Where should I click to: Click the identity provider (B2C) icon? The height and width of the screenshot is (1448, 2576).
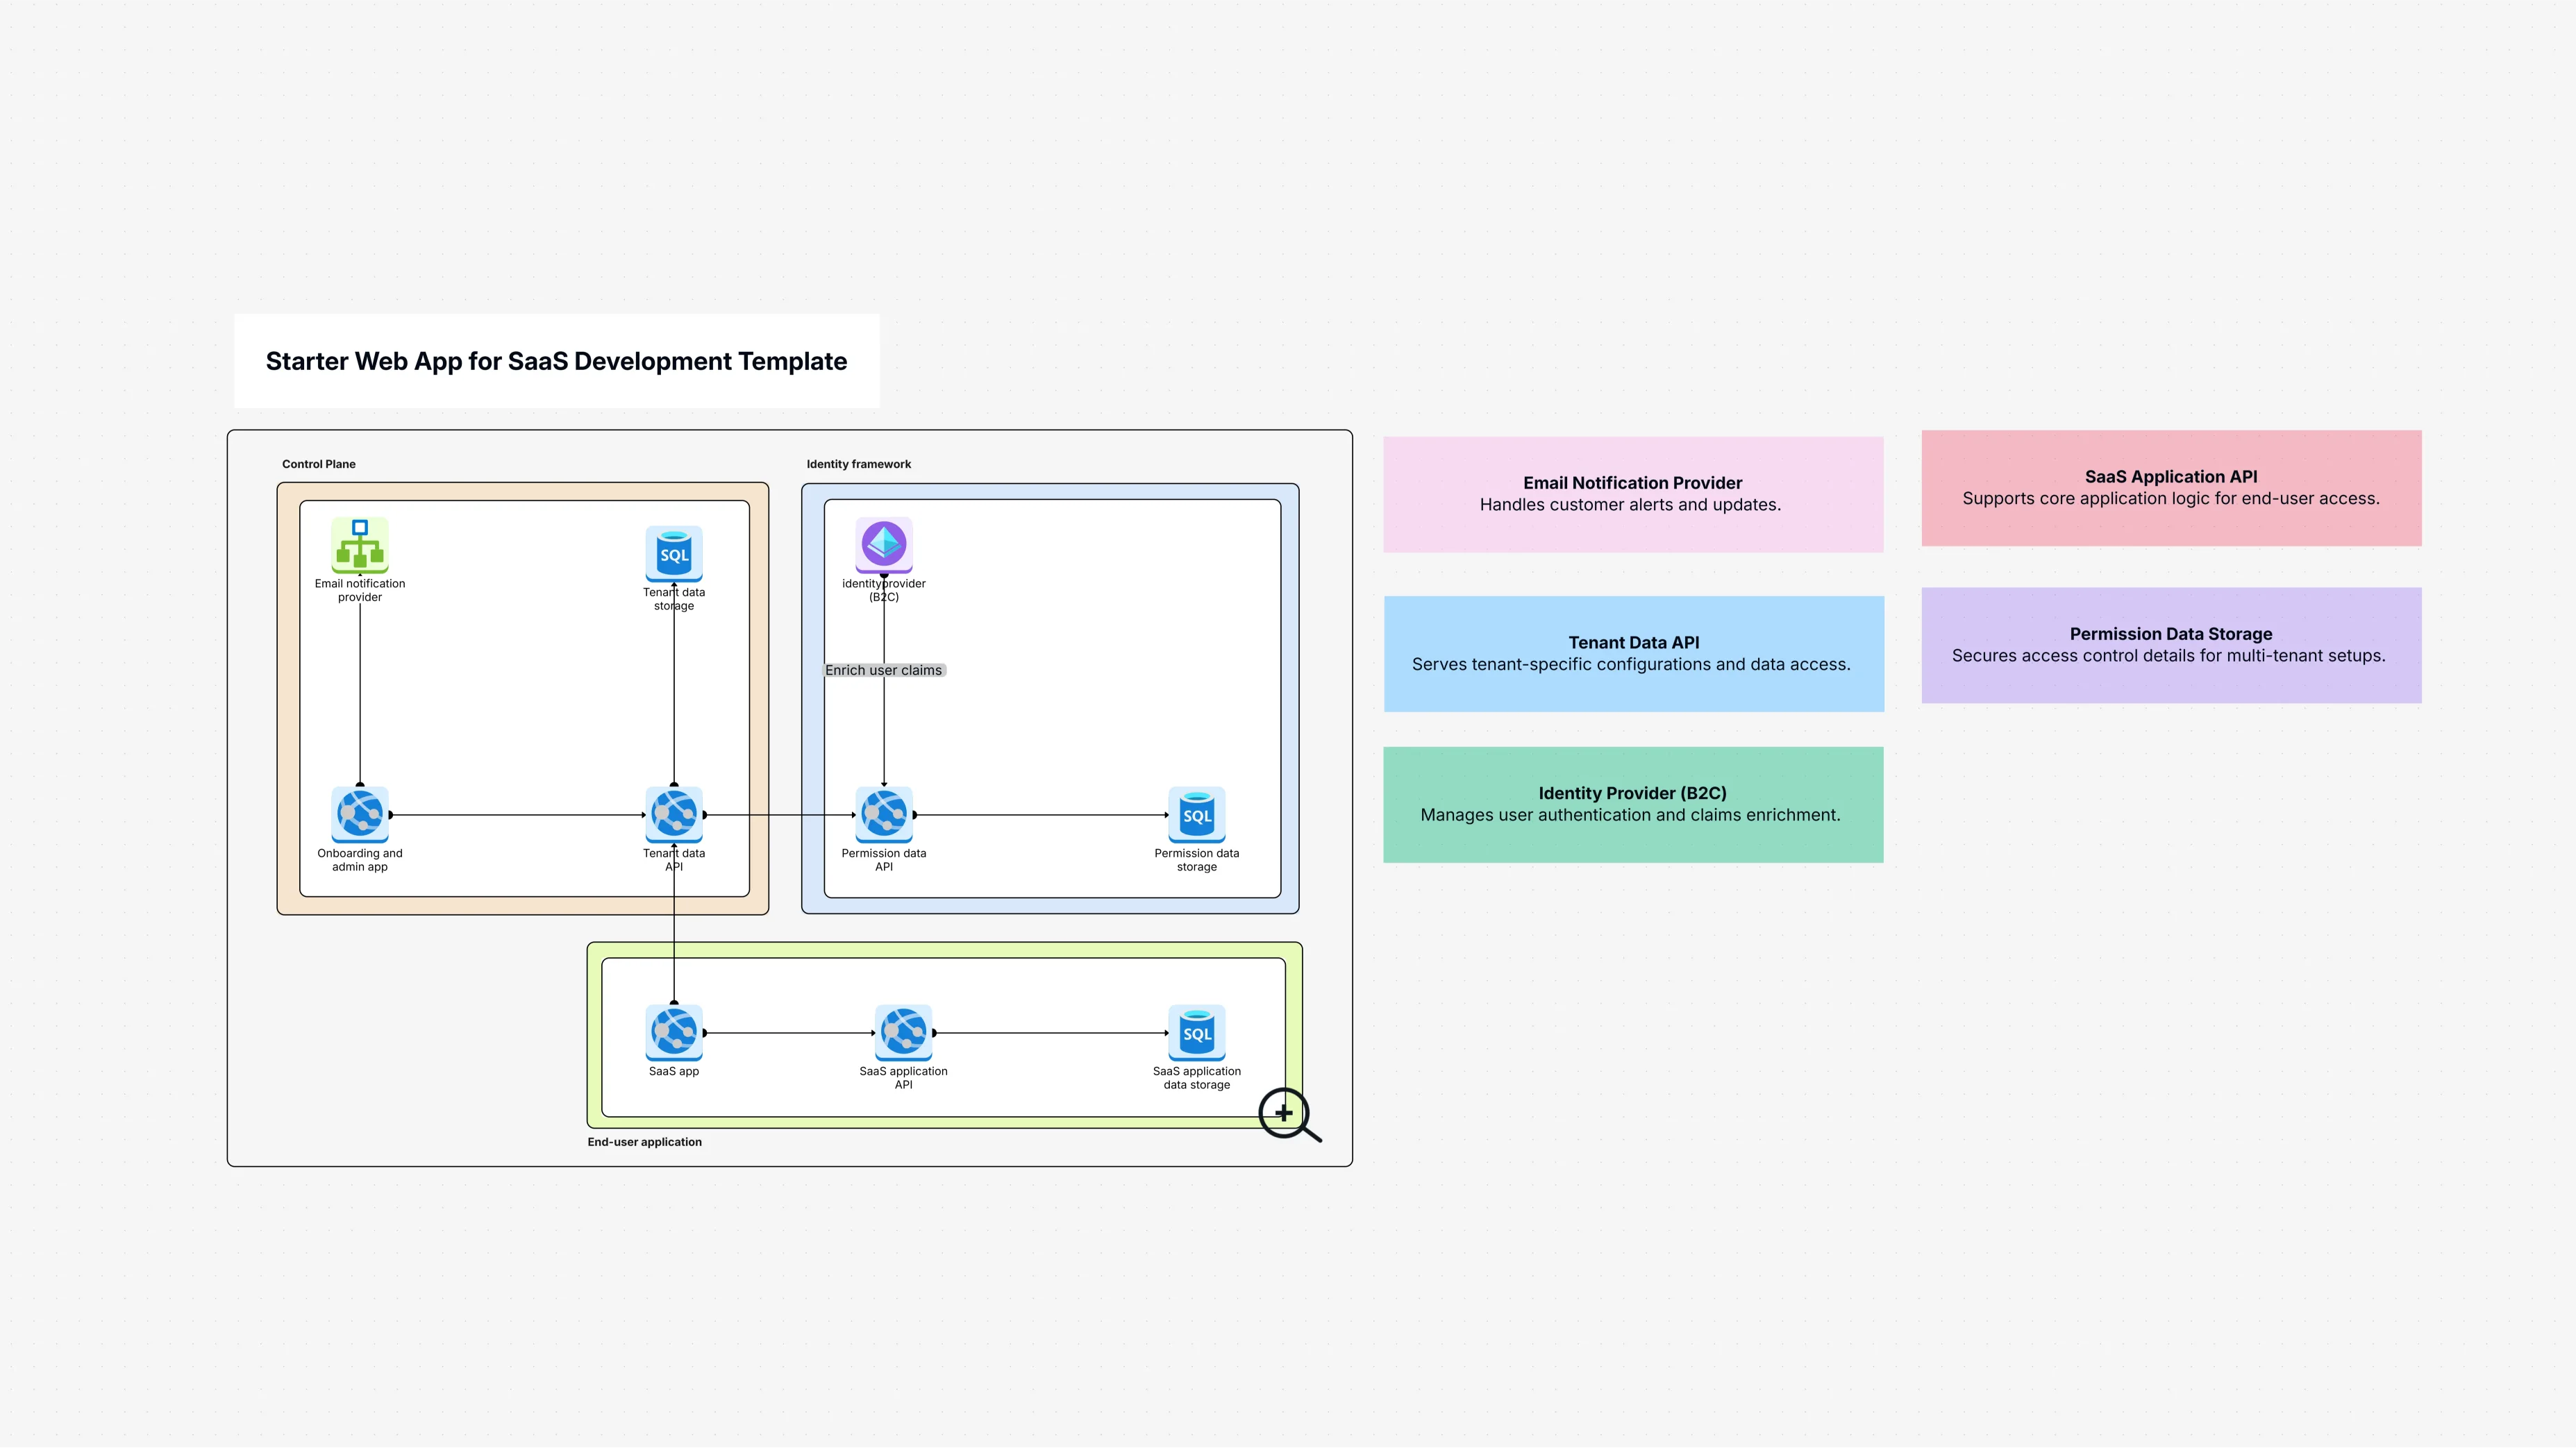pos(883,544)
